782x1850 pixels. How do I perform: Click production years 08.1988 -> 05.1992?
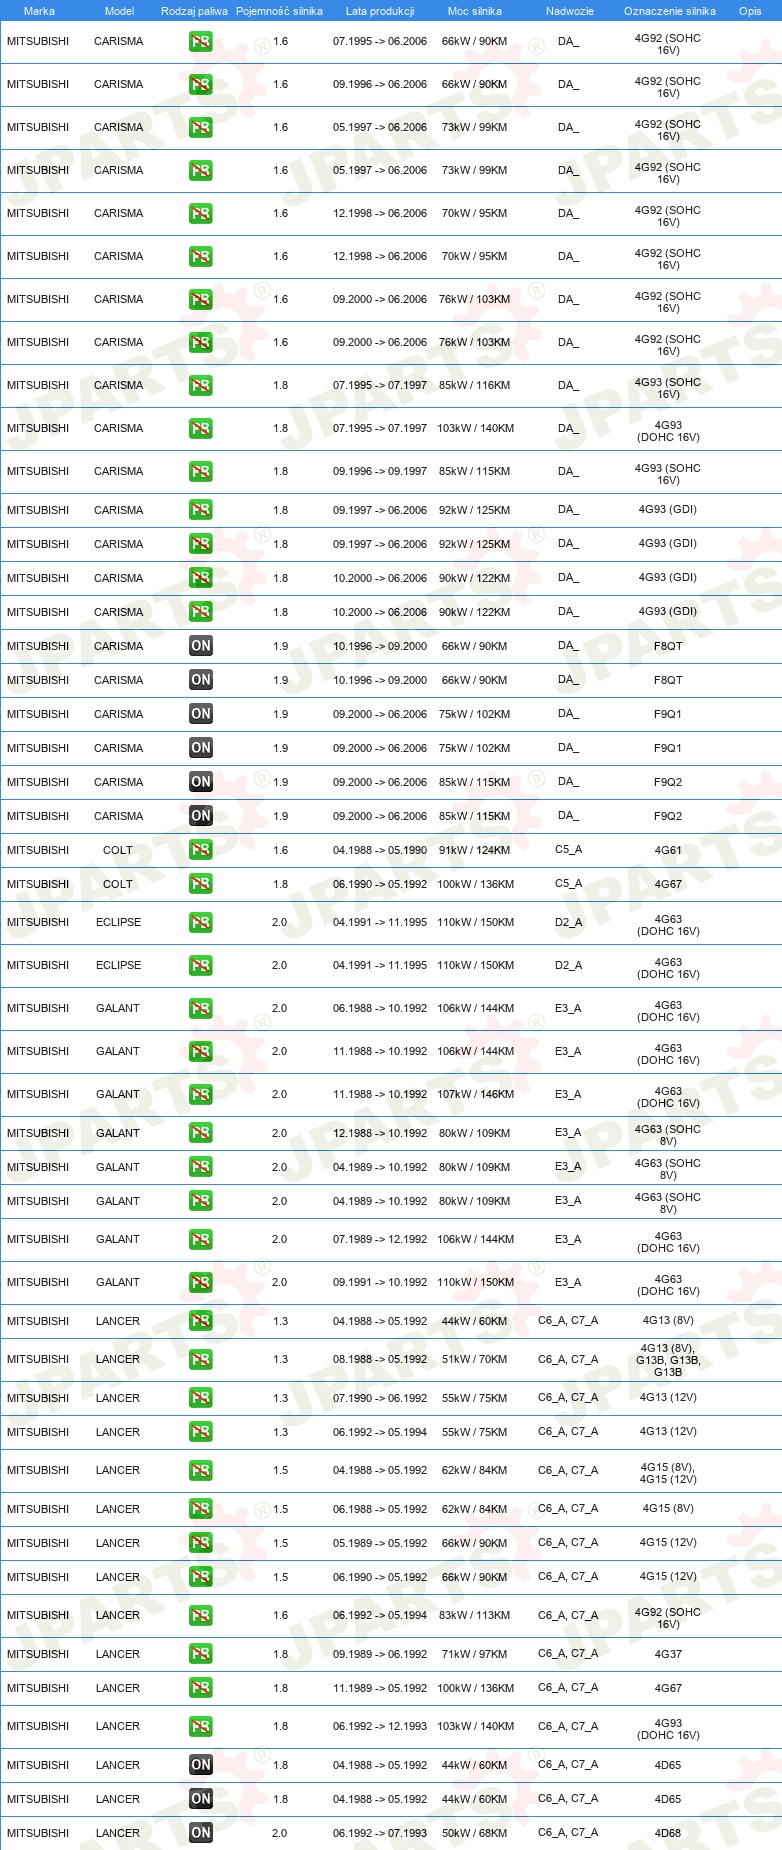380,1359
